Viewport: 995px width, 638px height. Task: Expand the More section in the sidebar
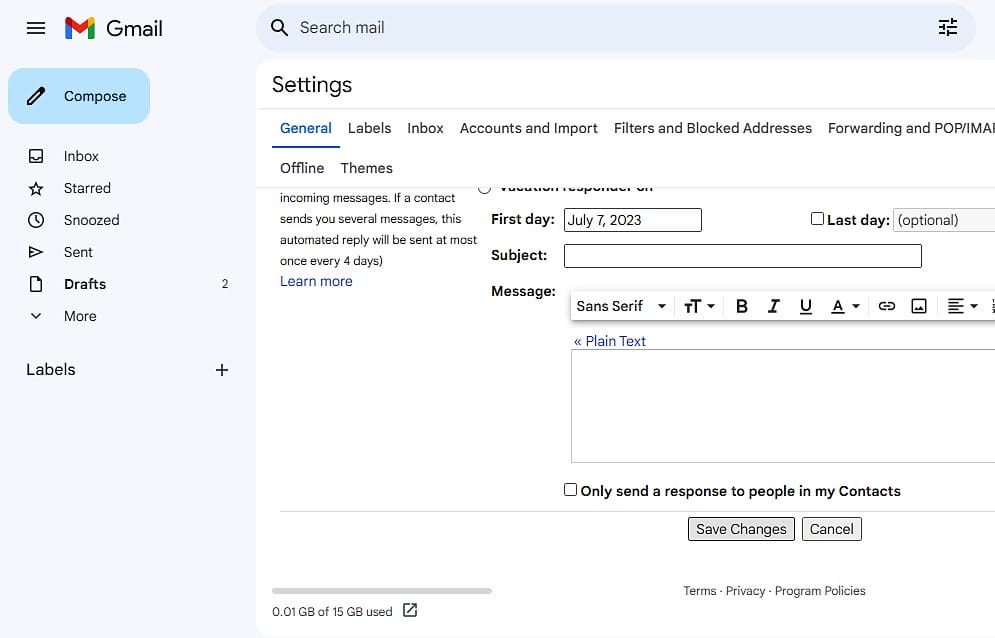[x=78, y=316]
